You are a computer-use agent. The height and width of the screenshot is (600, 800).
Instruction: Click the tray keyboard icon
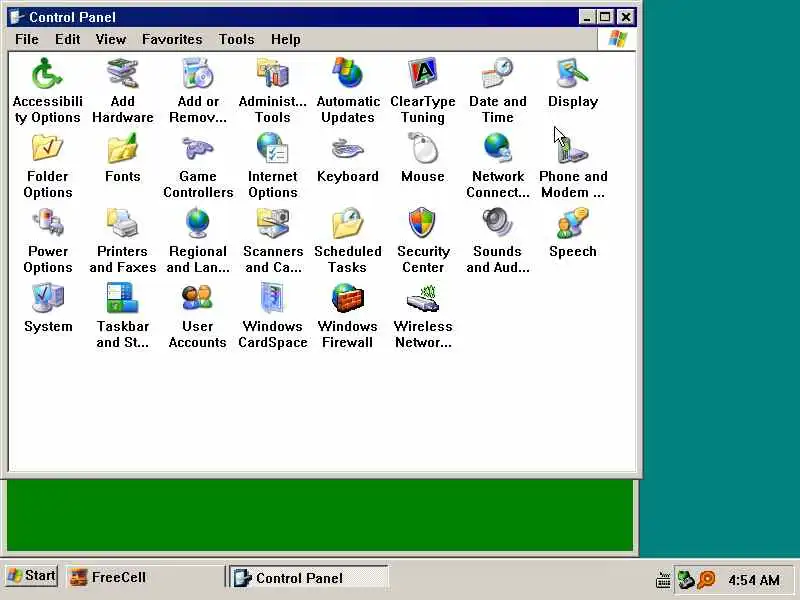[x=663, y=580]
